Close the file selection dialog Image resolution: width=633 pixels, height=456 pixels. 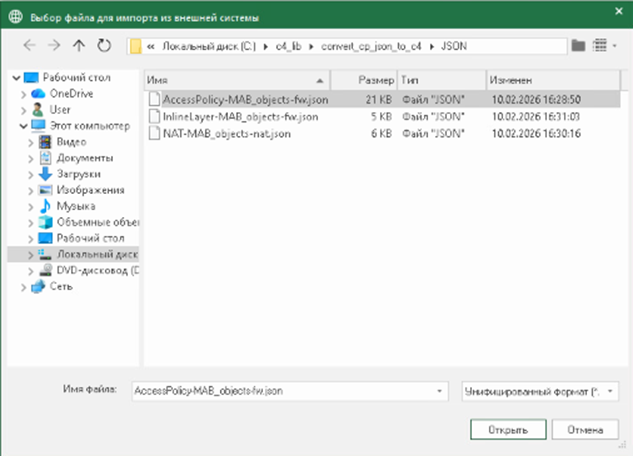point(618,11)
